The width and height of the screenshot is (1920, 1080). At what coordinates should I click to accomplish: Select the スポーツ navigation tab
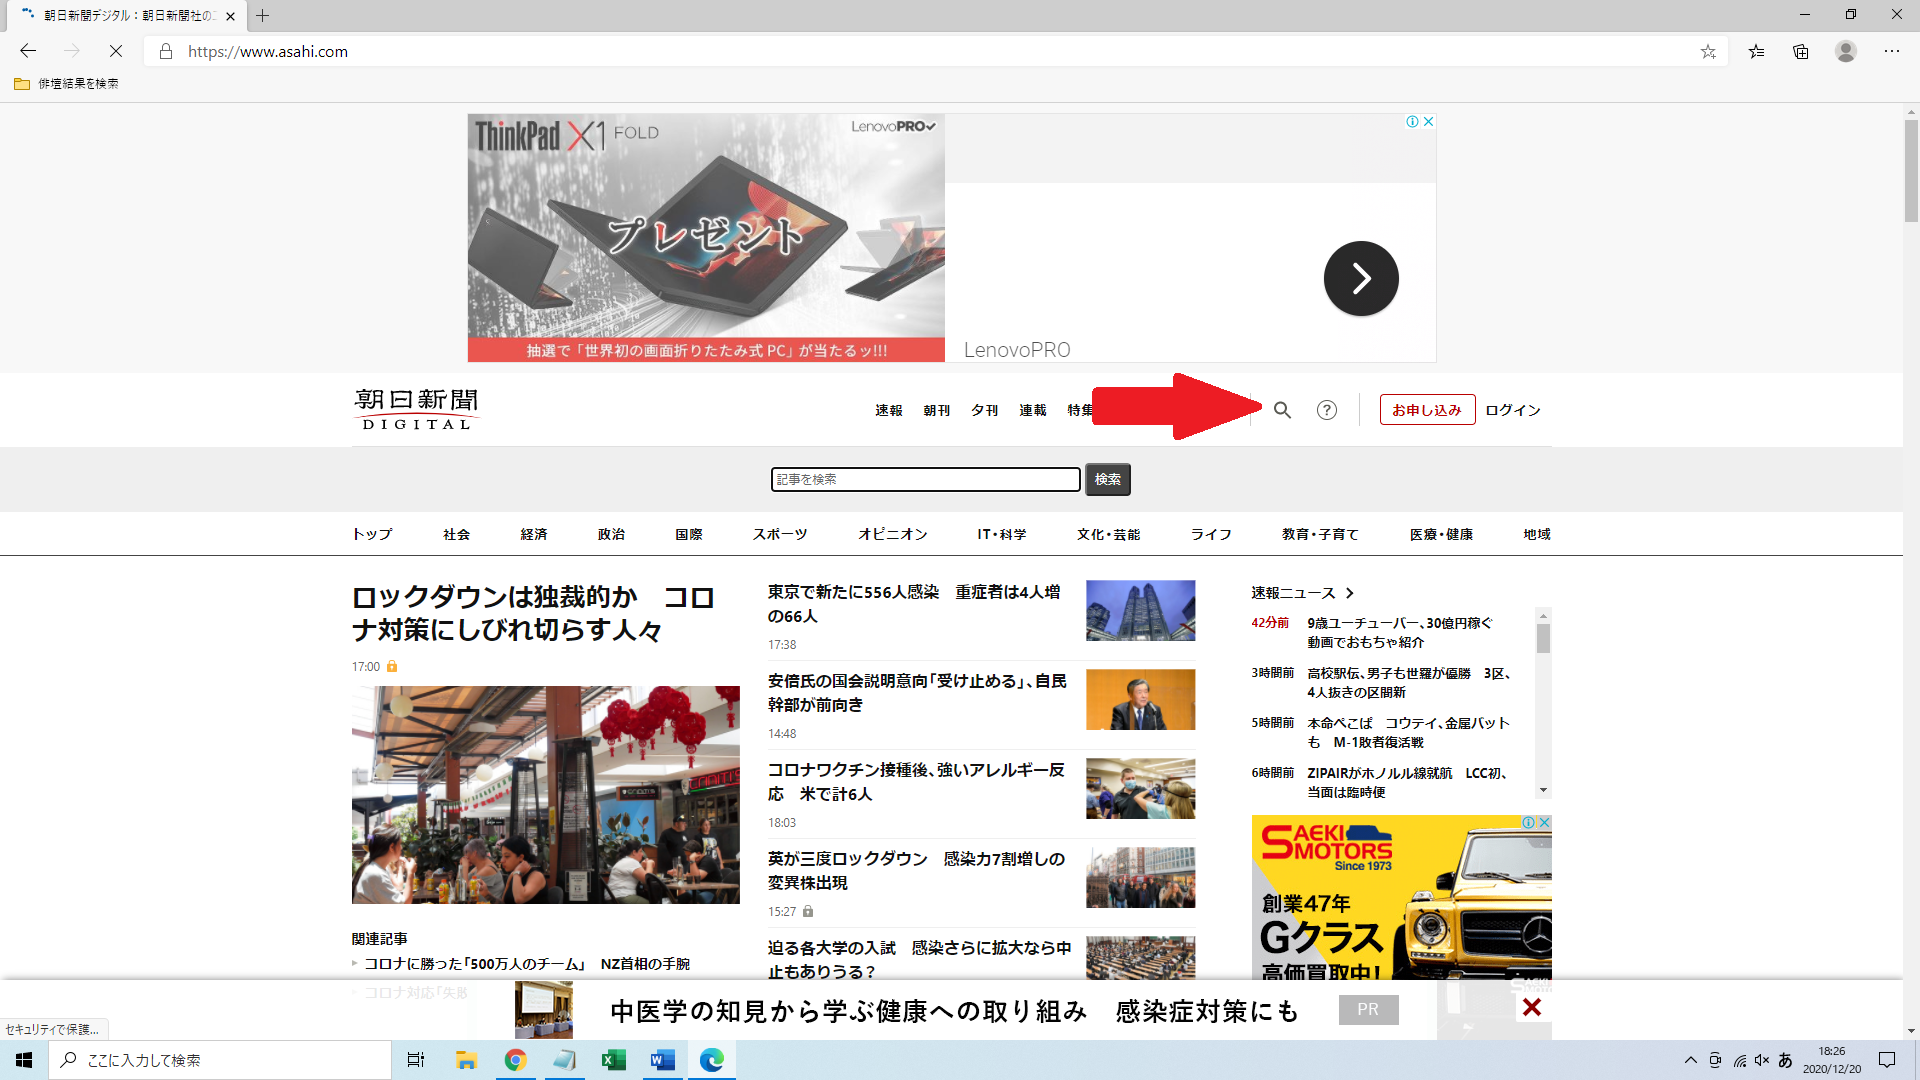[x=780, y=534]
